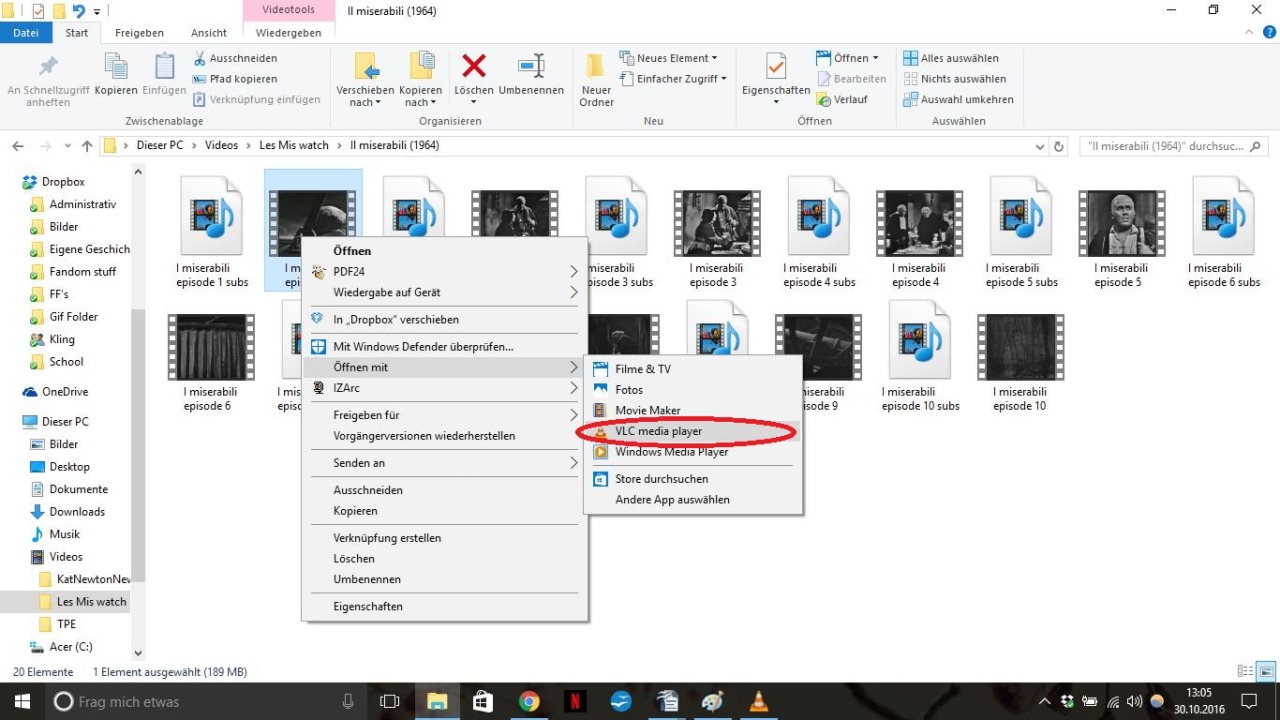Choose Movie Maker in submenu
Screen dimensions: 1280x720
coord(692,410)
